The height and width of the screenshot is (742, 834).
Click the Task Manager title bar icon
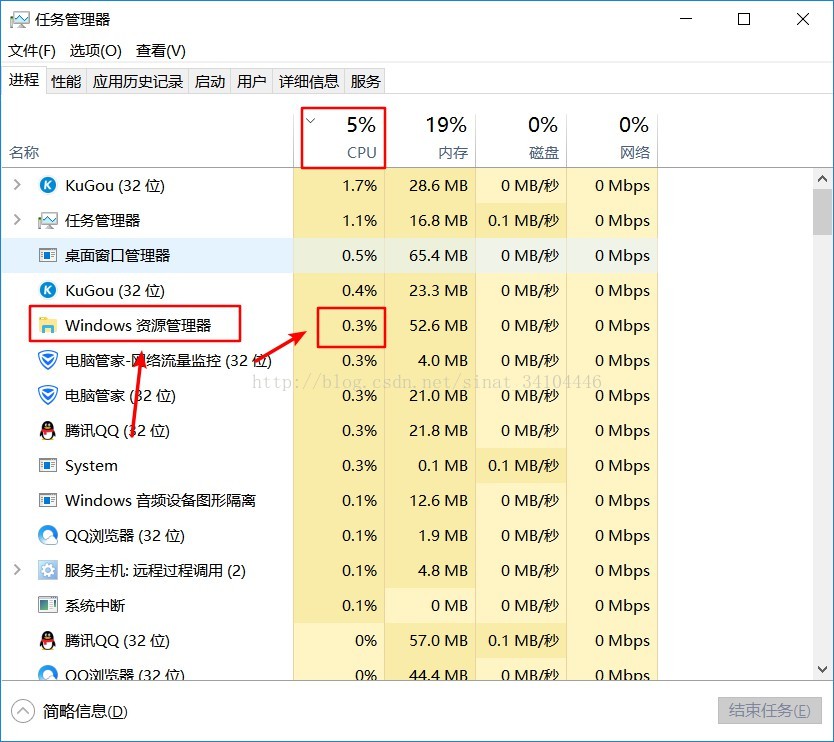click(19, 20)
